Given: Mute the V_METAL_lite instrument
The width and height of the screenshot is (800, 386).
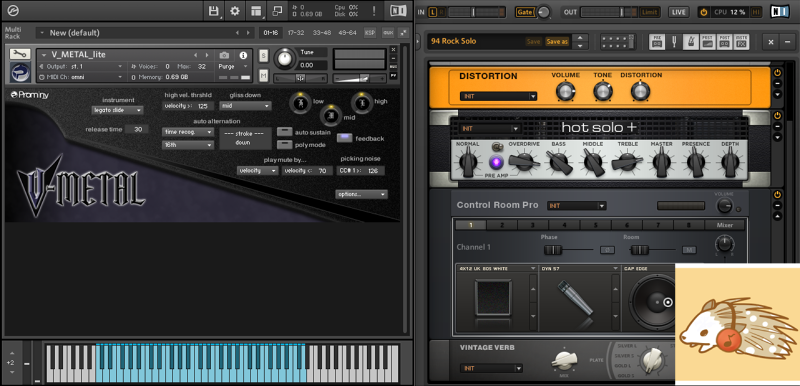Looking at the screenshot, I should pyautogui.click(x=263, y=75).
